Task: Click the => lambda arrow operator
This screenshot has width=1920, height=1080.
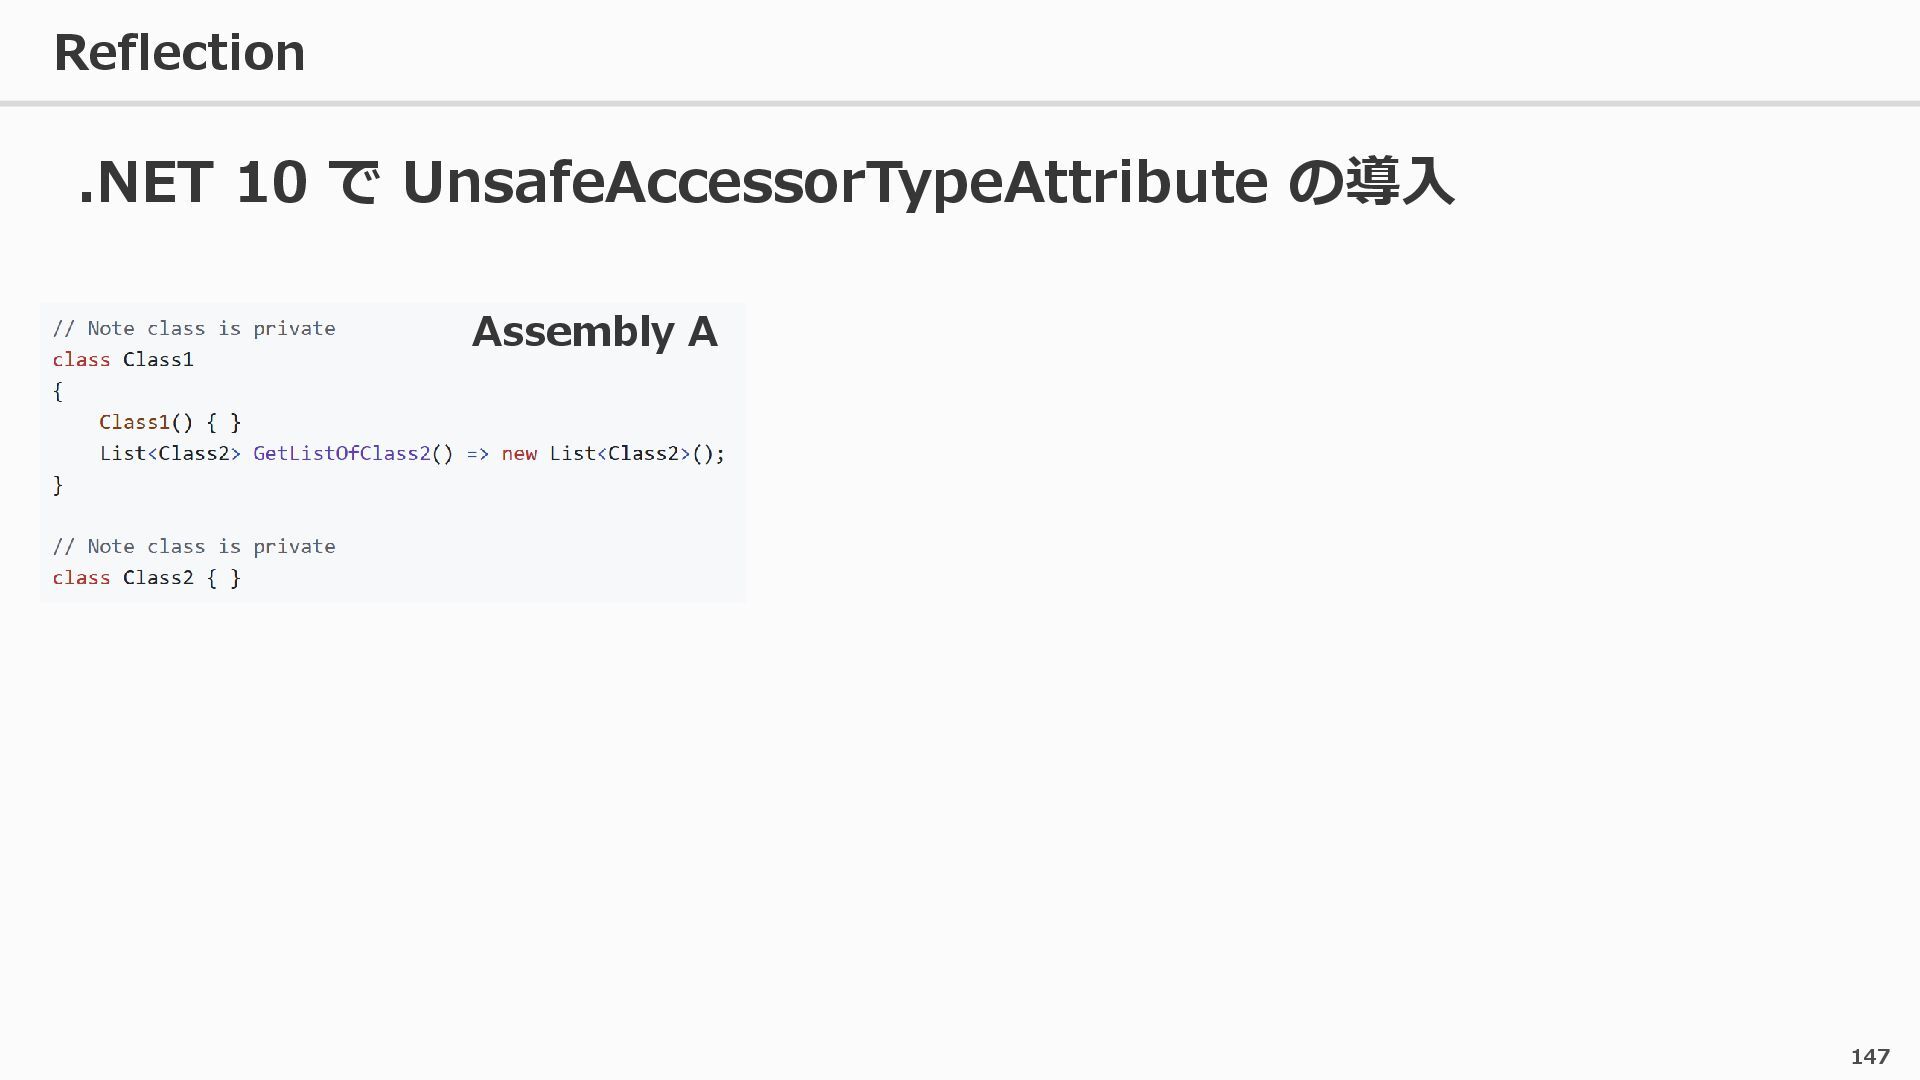Action: click(477, 453)
